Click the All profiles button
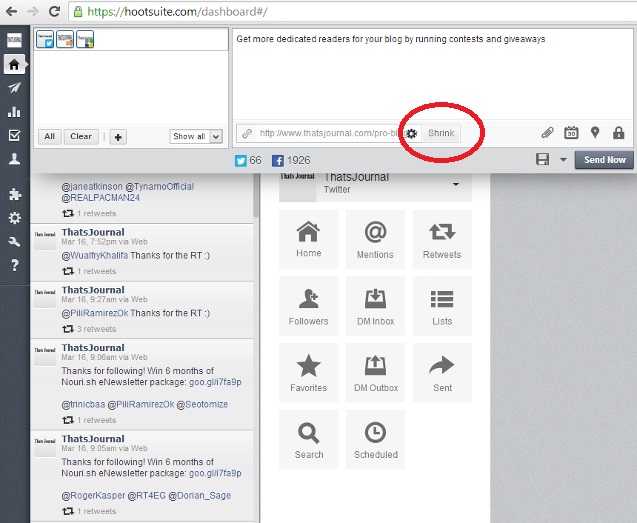Screen dimensions: 637x523 (x=50, y=137)
